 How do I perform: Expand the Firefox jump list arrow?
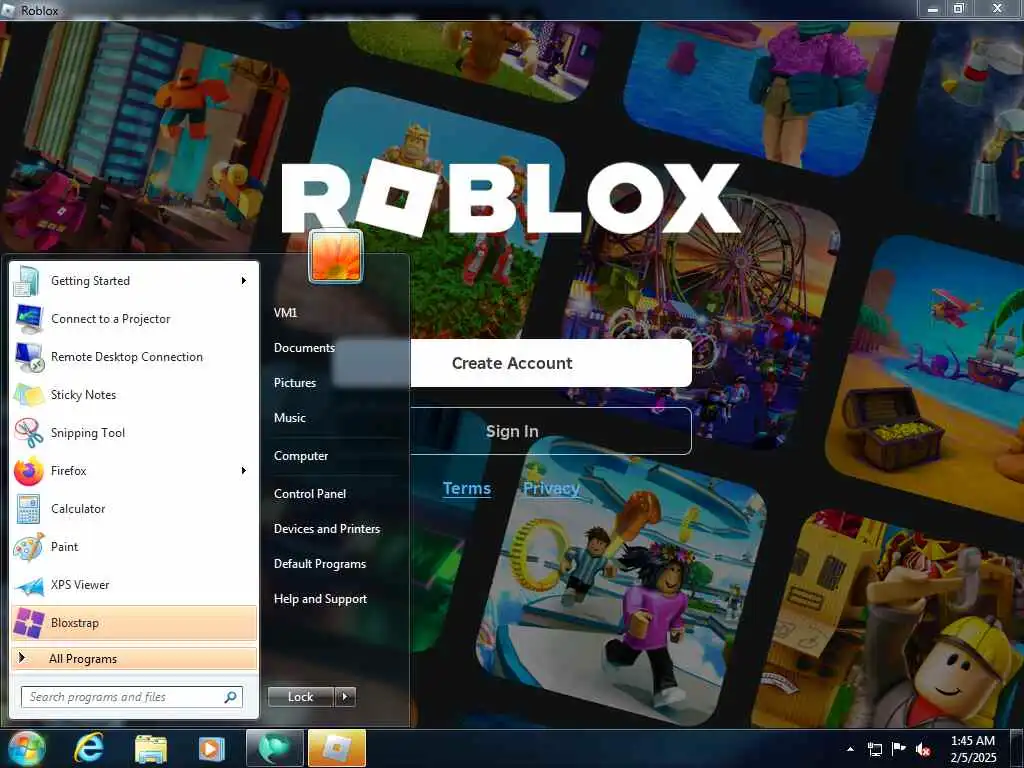pyautogui.click(x=244, y=471)
